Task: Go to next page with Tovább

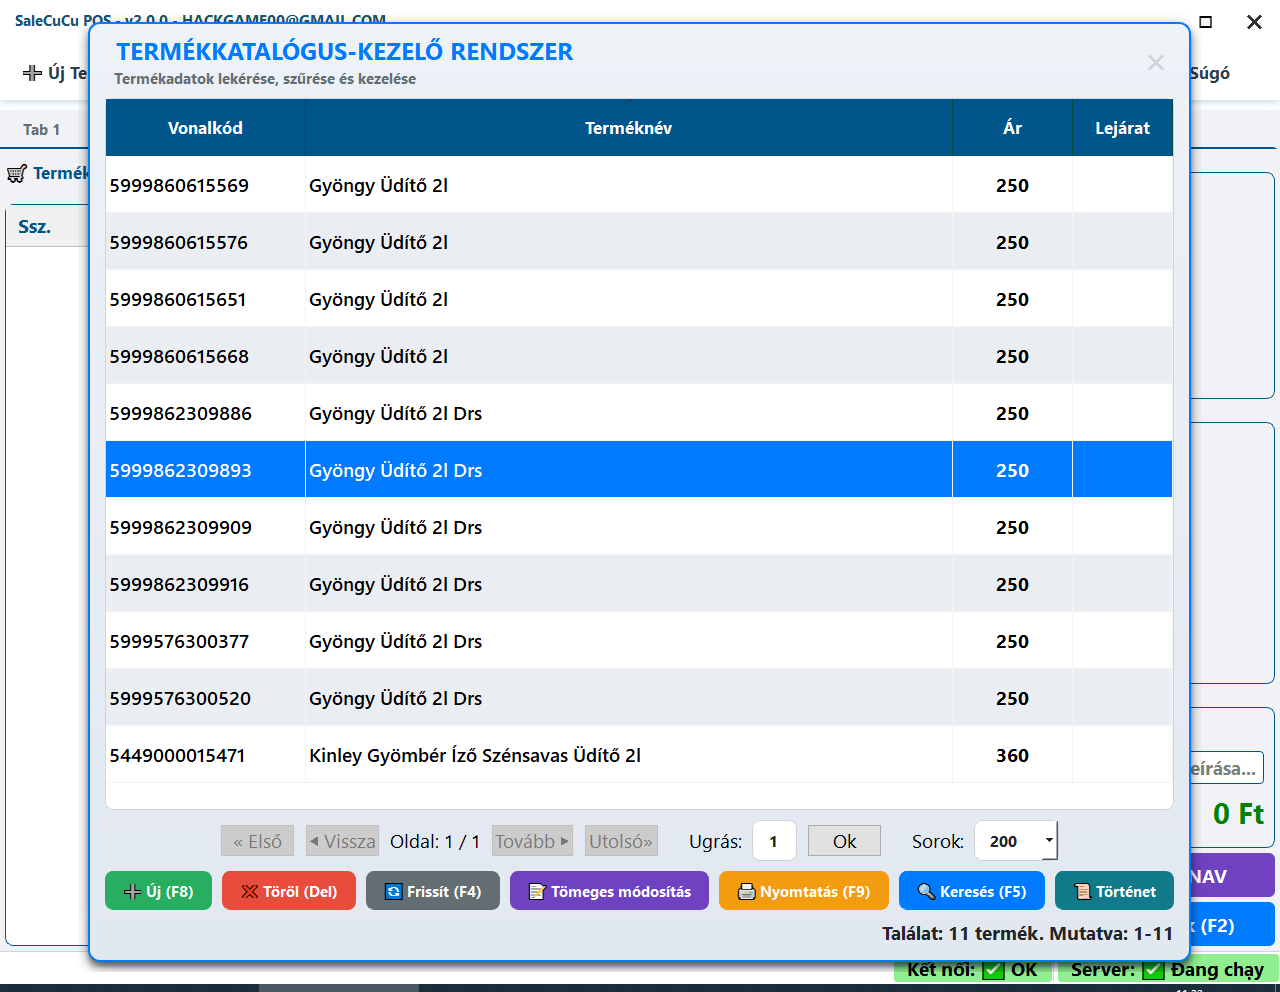Action: coord(532,841)
